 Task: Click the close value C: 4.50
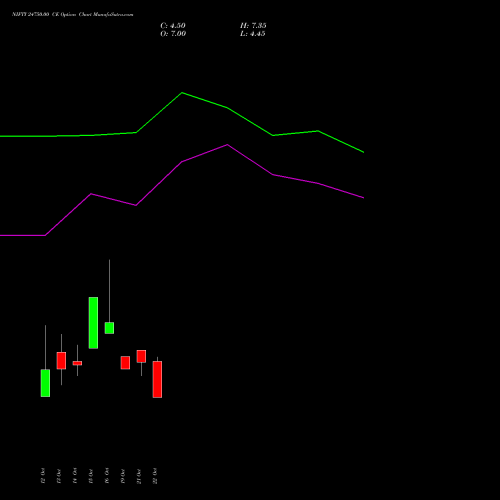(173, 26)
